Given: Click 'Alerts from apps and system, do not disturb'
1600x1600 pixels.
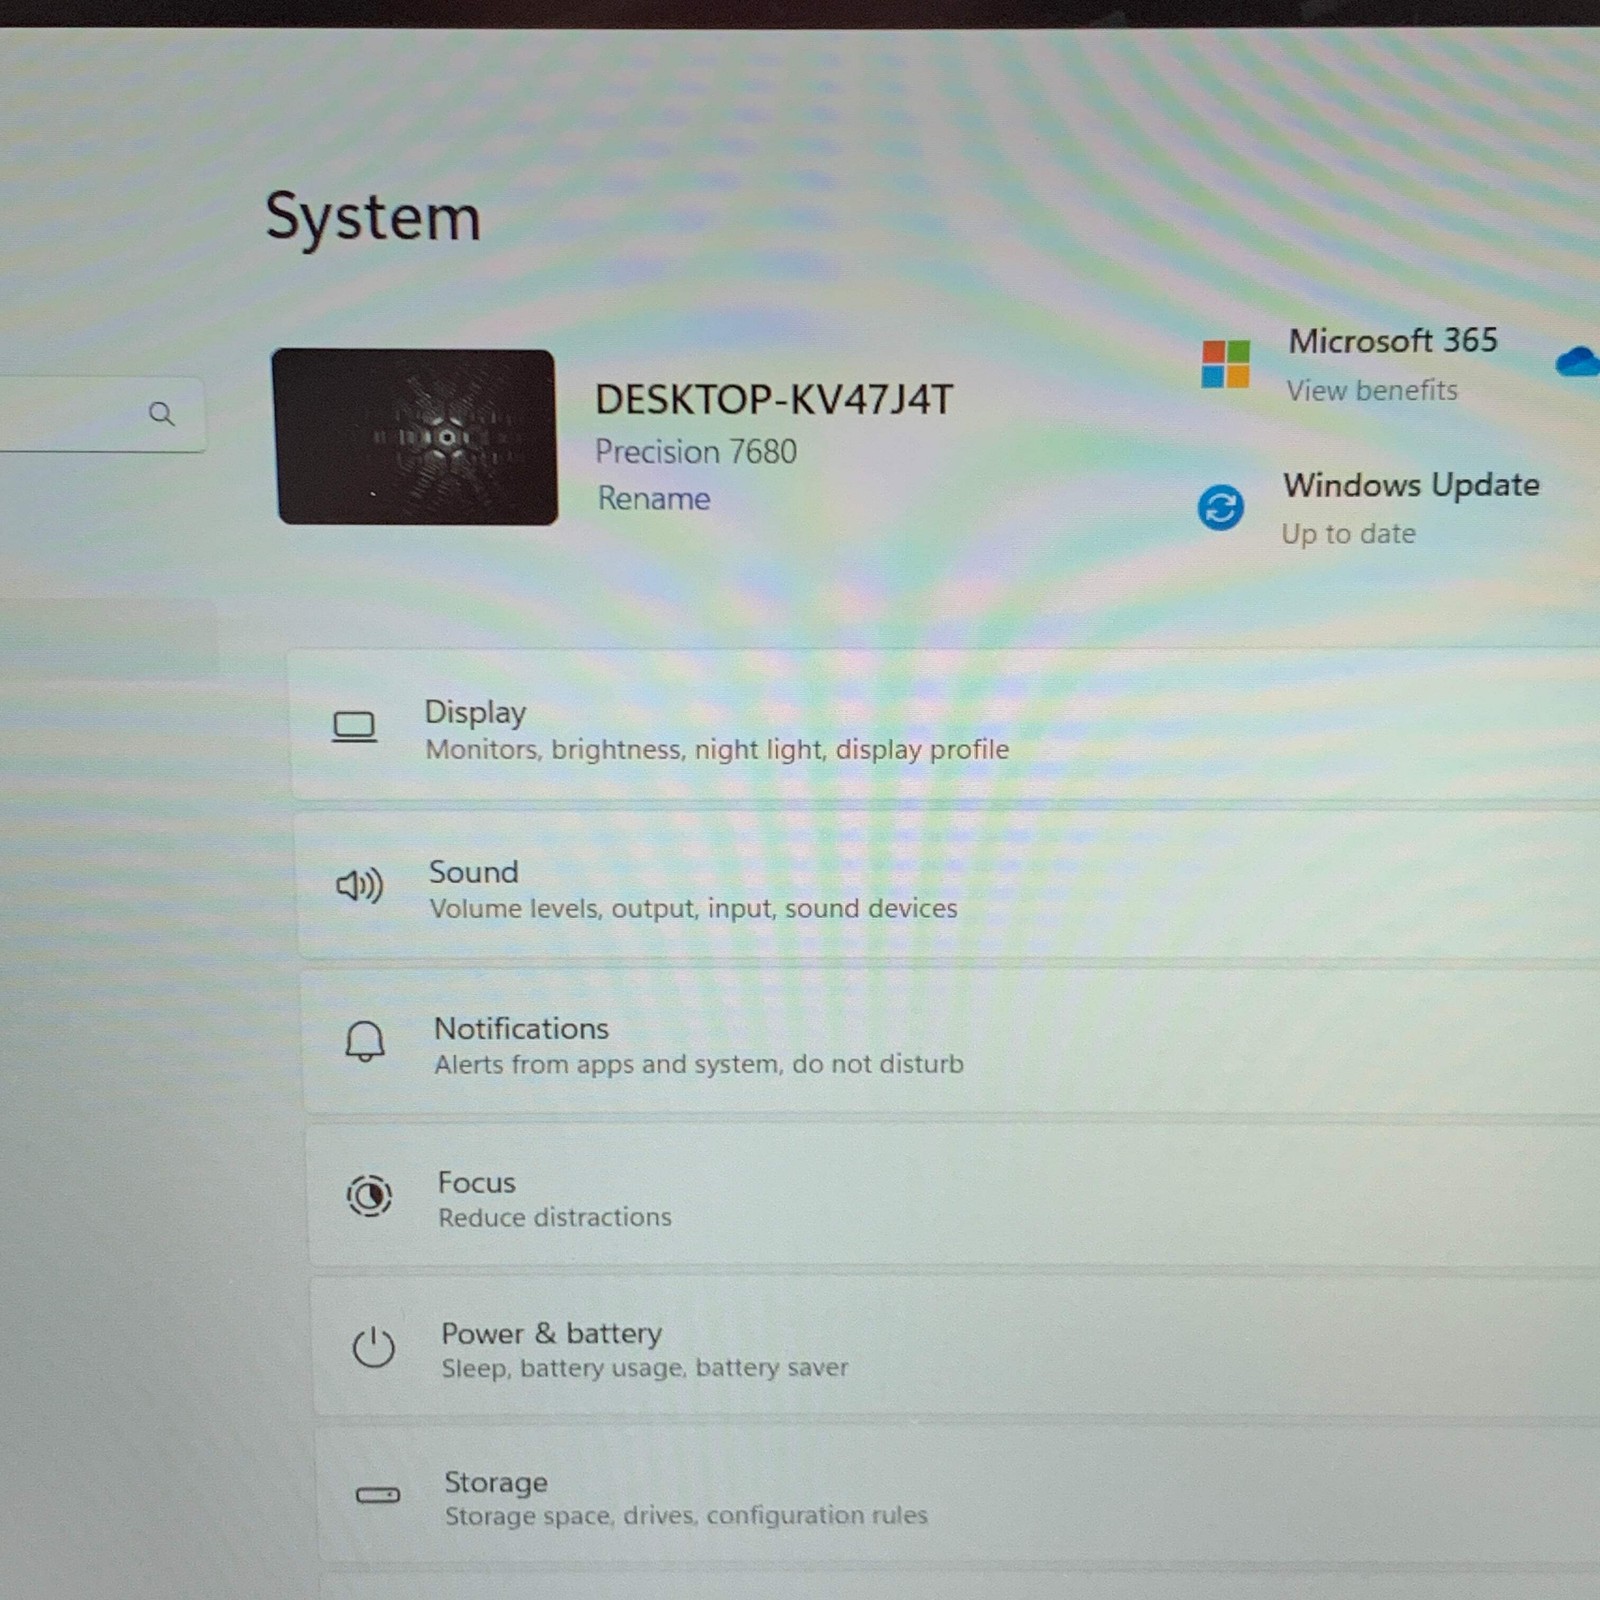Looking at the screenshot, I should [699, 1064].
